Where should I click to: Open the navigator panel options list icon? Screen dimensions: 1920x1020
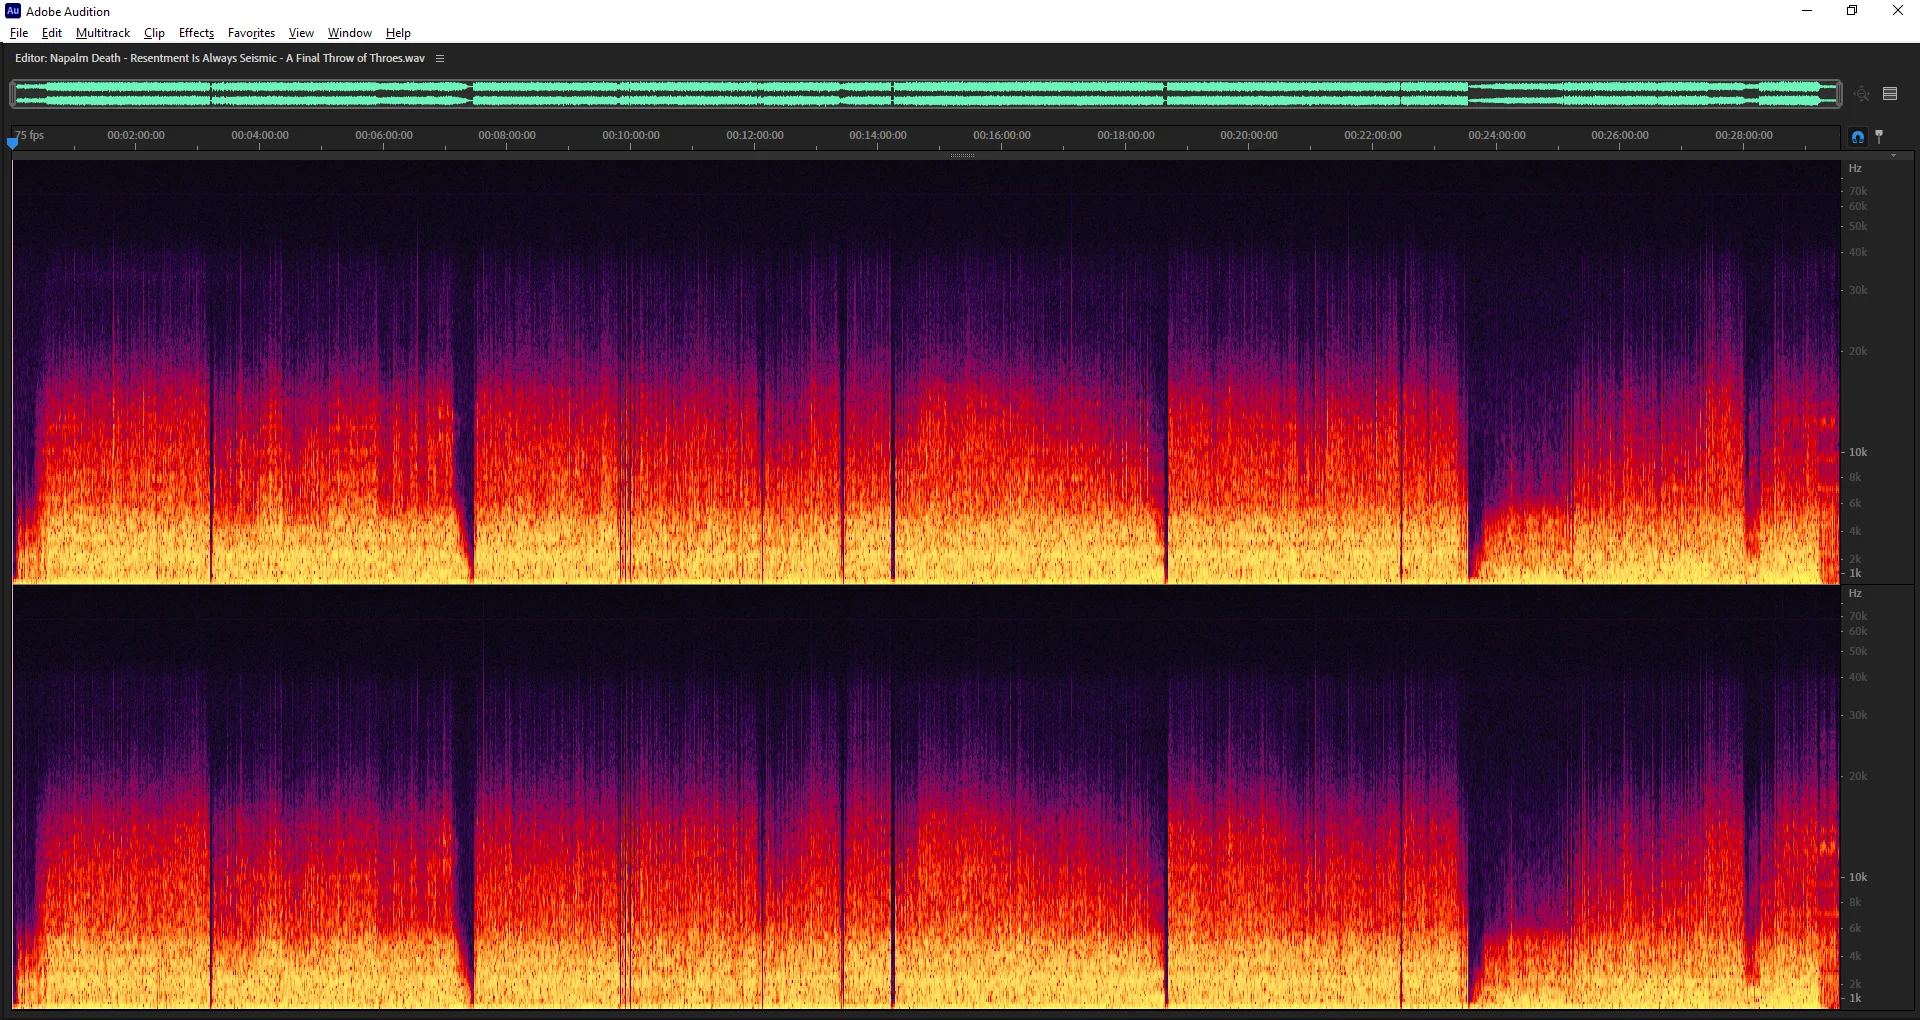point(1890,94)
